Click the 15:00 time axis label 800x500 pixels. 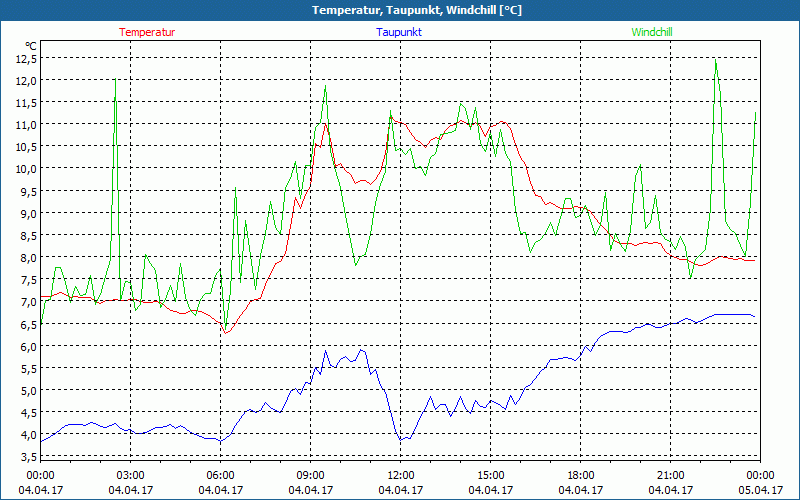491,476
